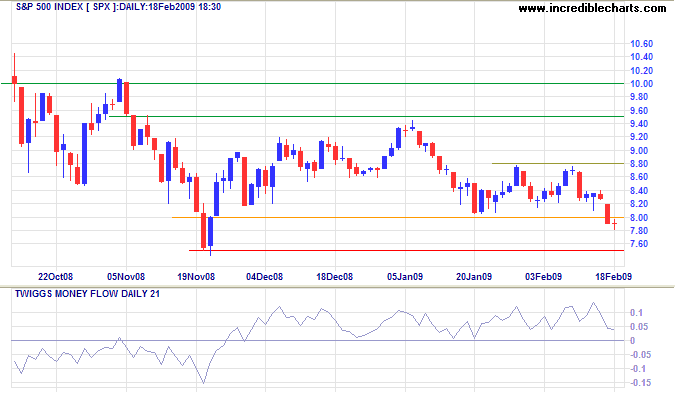Select the 18Dec08 date label
The width and height of the screenshot is (675, 395).
click(x=334, y=276)
